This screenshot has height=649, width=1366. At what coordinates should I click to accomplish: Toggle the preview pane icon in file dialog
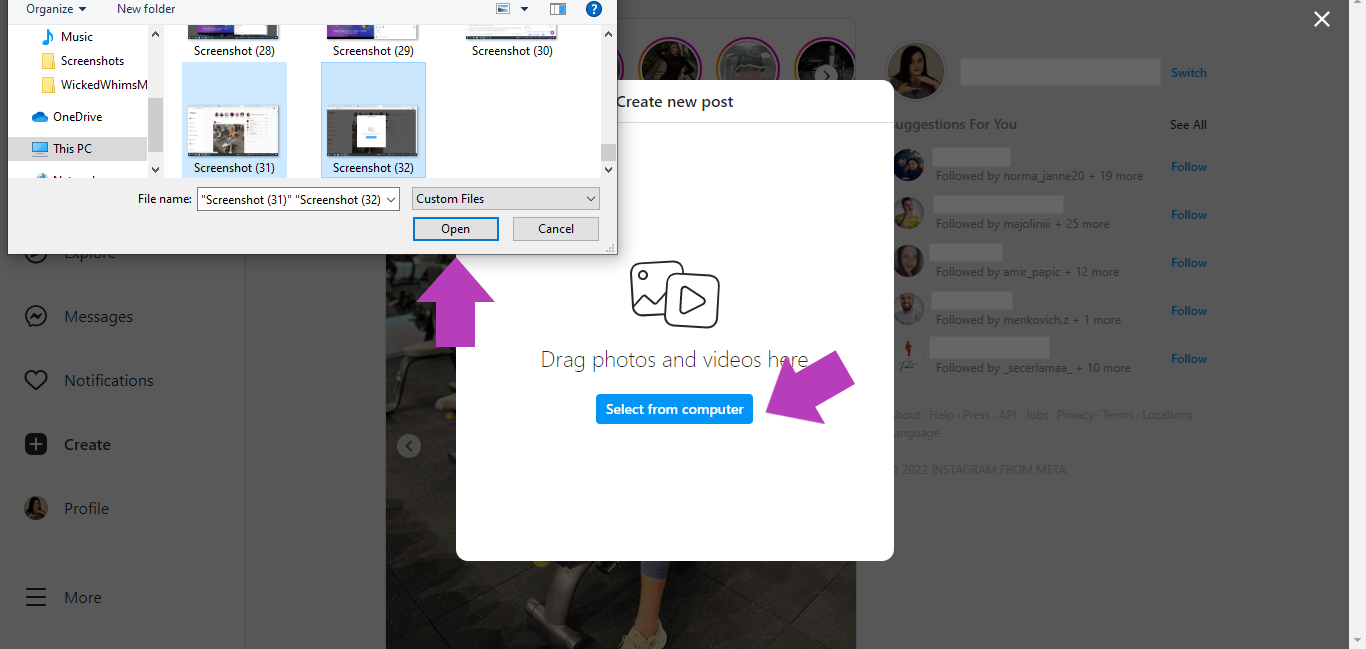point(558,9)
